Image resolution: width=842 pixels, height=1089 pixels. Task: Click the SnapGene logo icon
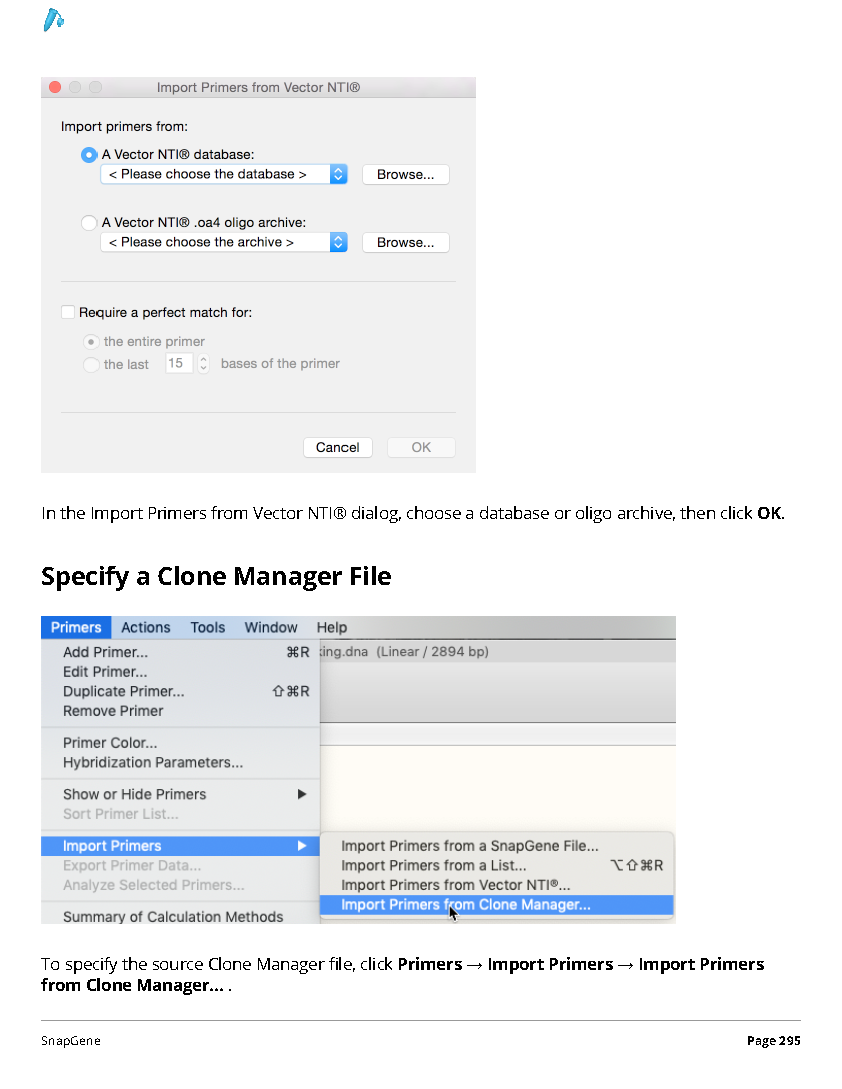53,20
